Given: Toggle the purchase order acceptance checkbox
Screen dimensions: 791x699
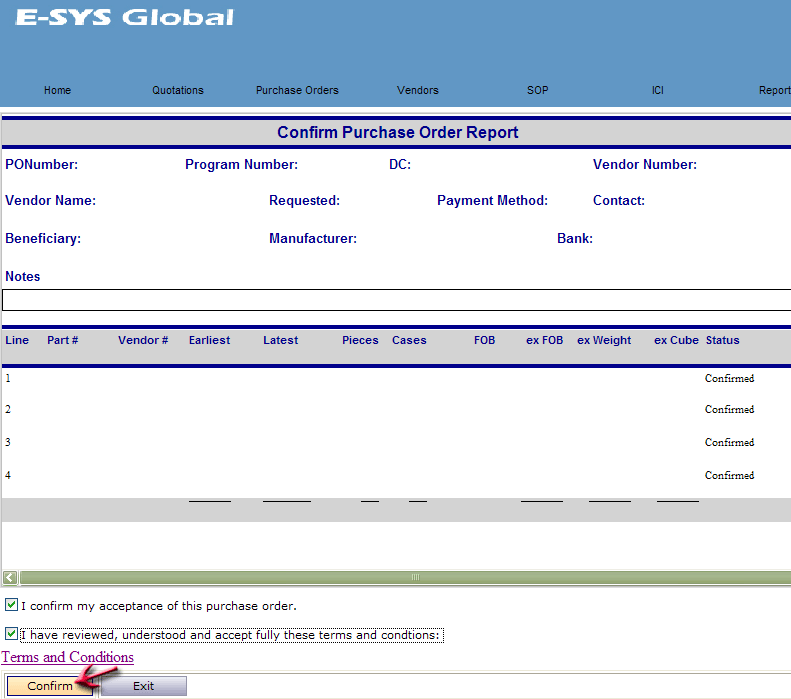Looking at the screenshot, I should 11,604.
